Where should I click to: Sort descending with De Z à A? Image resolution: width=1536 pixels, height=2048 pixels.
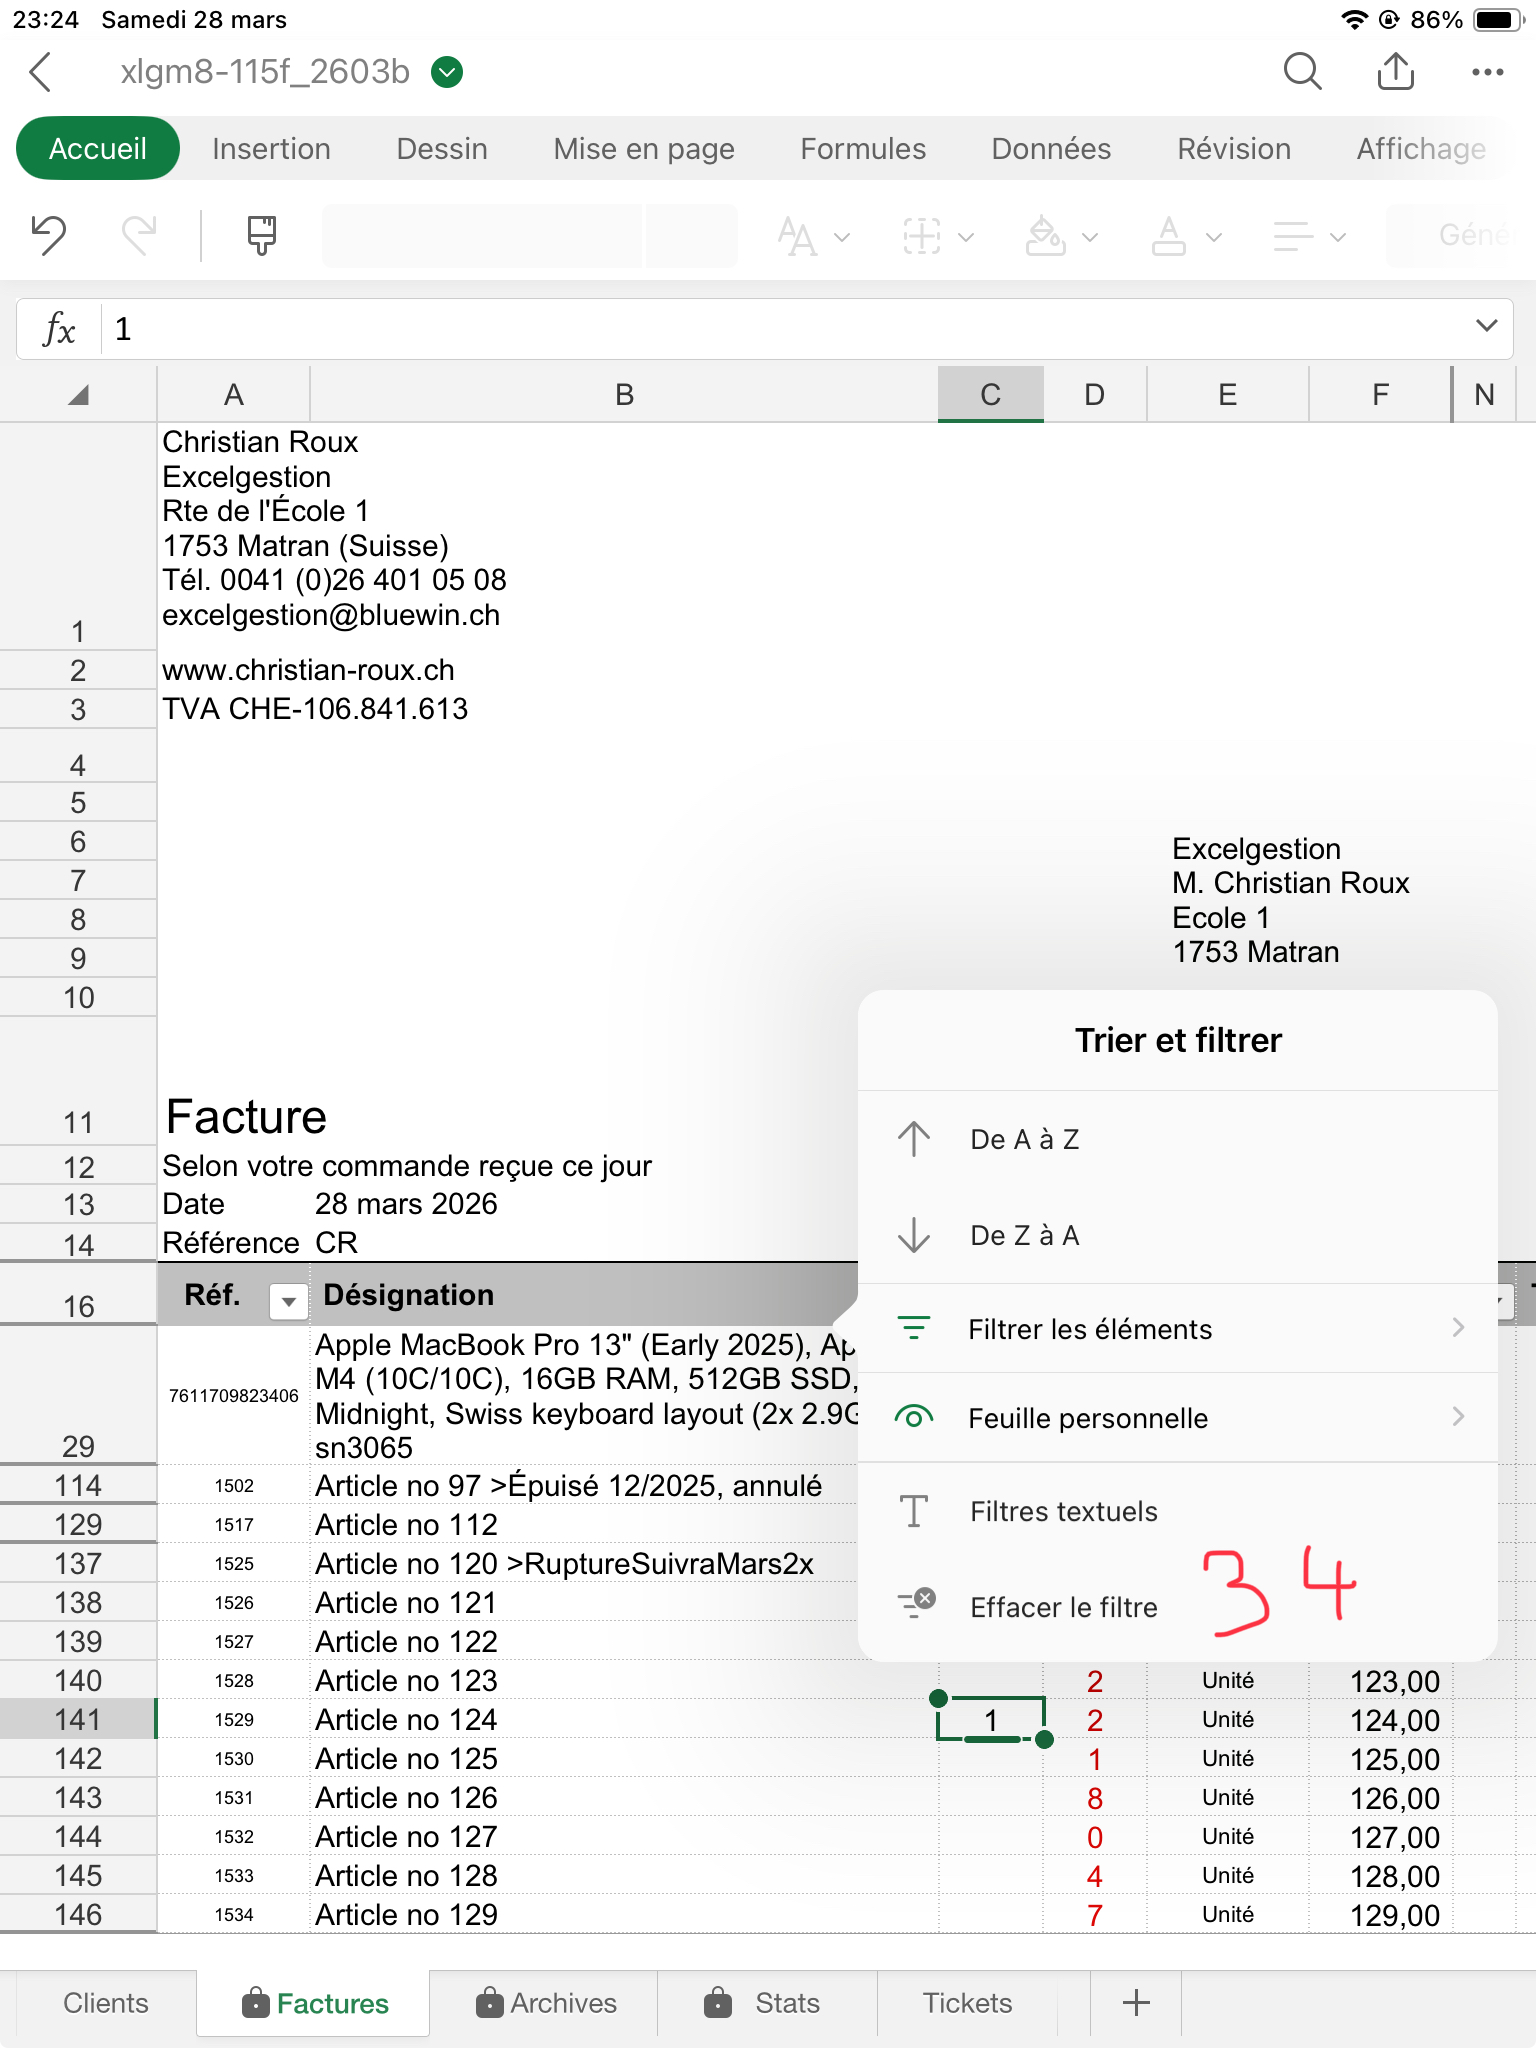pyautogui.click(x=1024, y=1235)
